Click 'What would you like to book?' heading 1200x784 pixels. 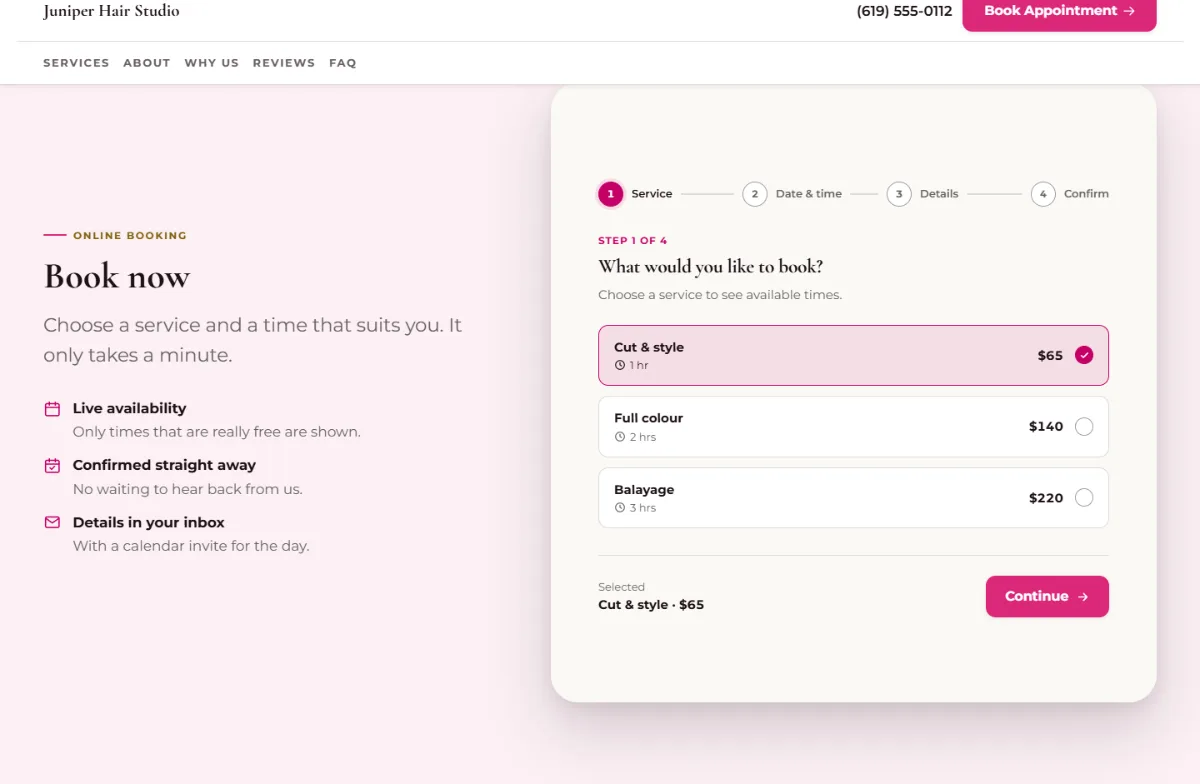pyautogui.click(x=711, y=267)
